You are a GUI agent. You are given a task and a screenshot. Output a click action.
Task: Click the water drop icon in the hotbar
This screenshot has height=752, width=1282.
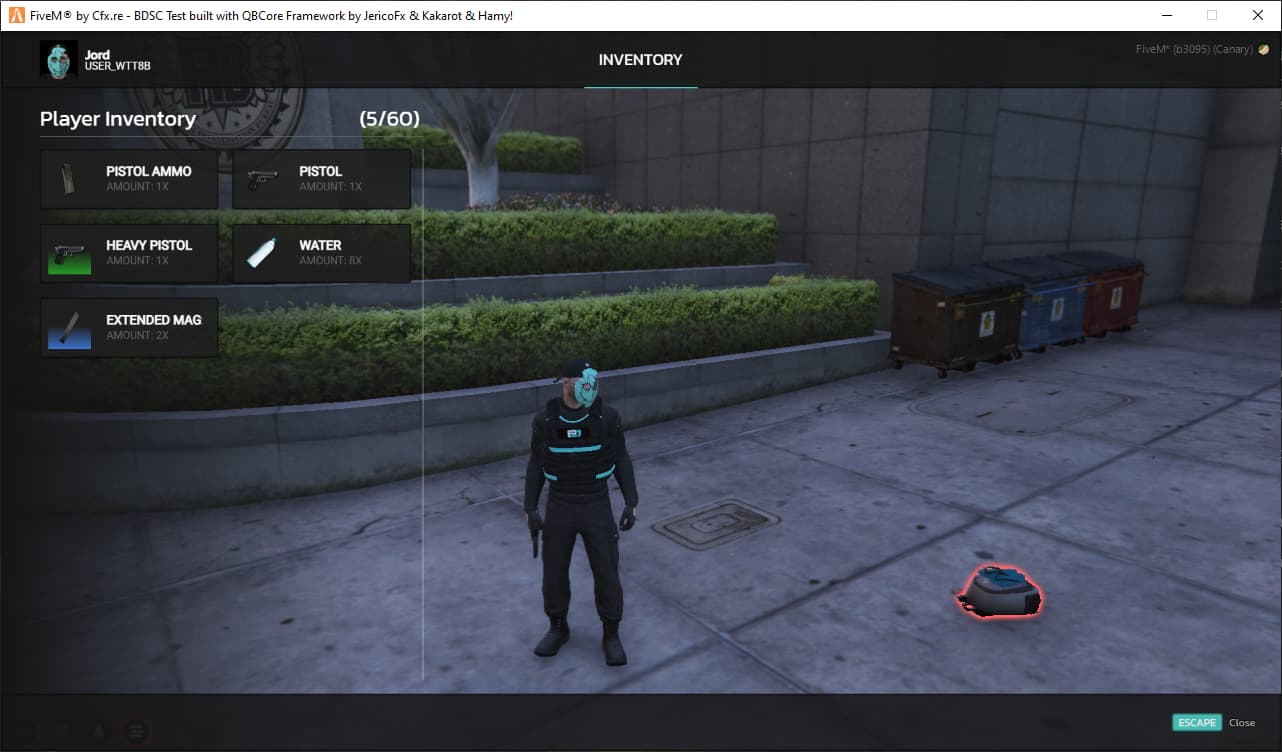(98, 731)
